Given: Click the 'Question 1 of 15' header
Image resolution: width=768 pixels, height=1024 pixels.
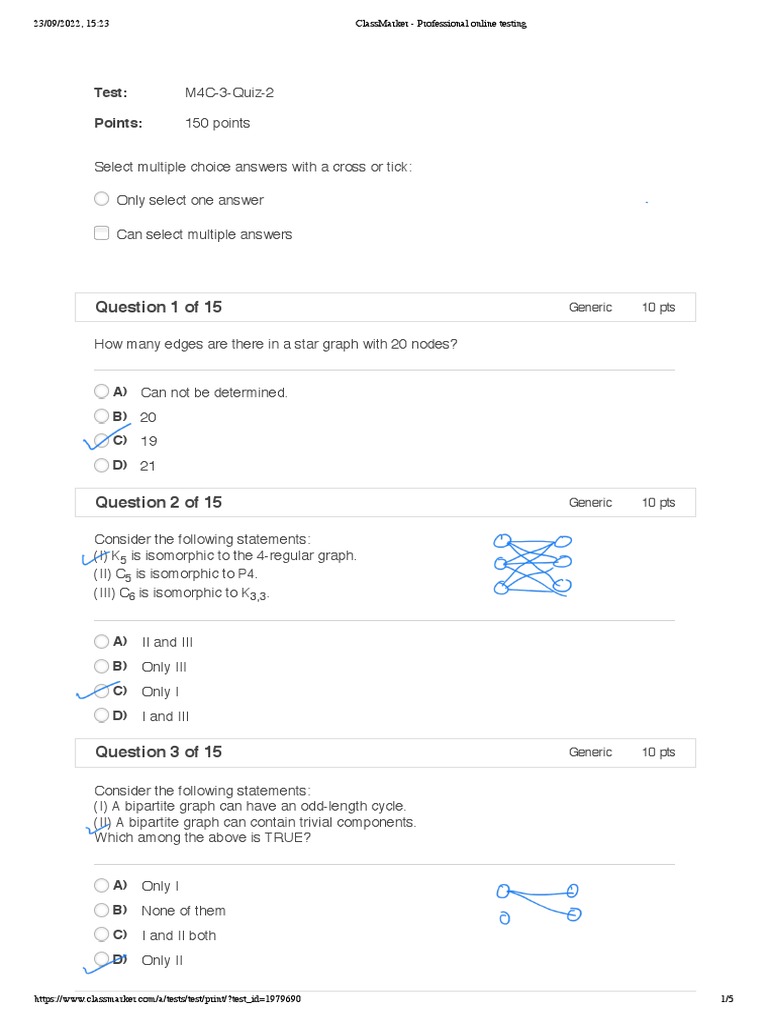Looking at the screenshot, I should (x=158, y=307).
